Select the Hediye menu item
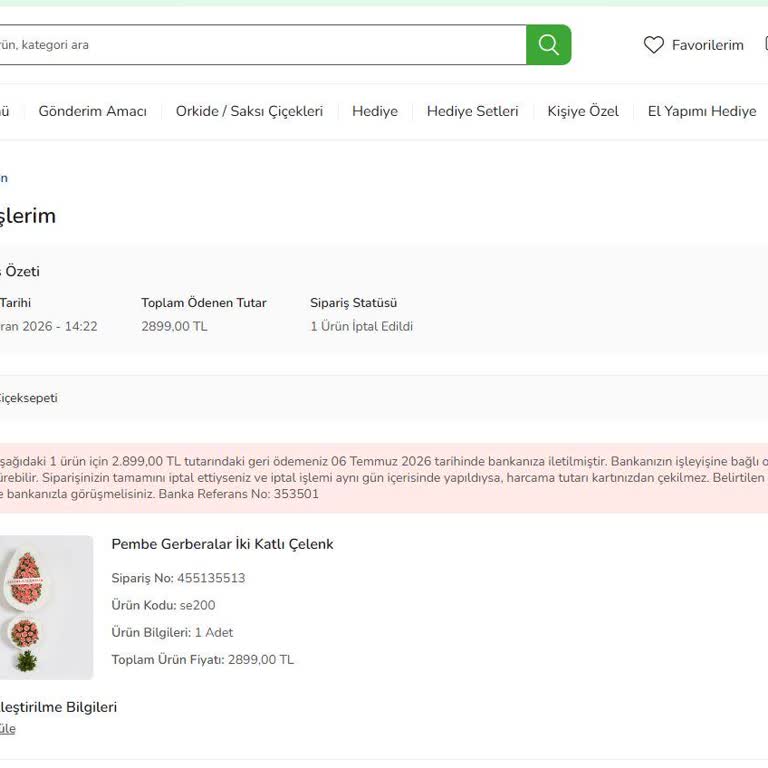Image resolution: width=768 pixels, height=768 pixels. (375, 111)
